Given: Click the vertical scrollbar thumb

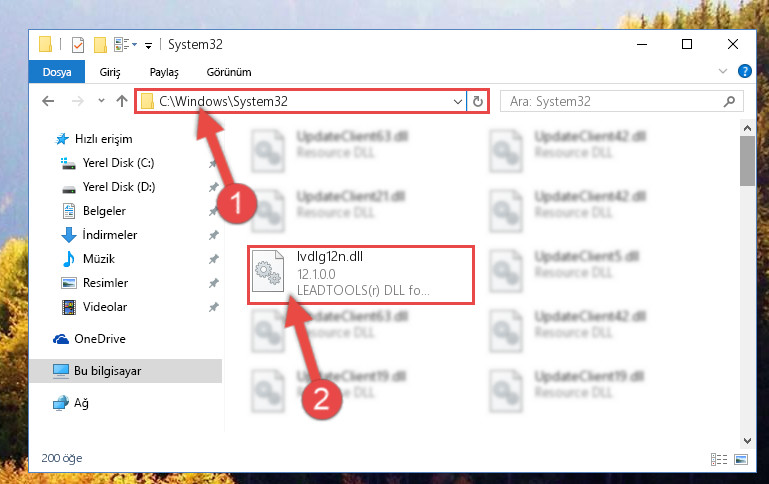Looking at the screenshot, I should click(747, 161).
